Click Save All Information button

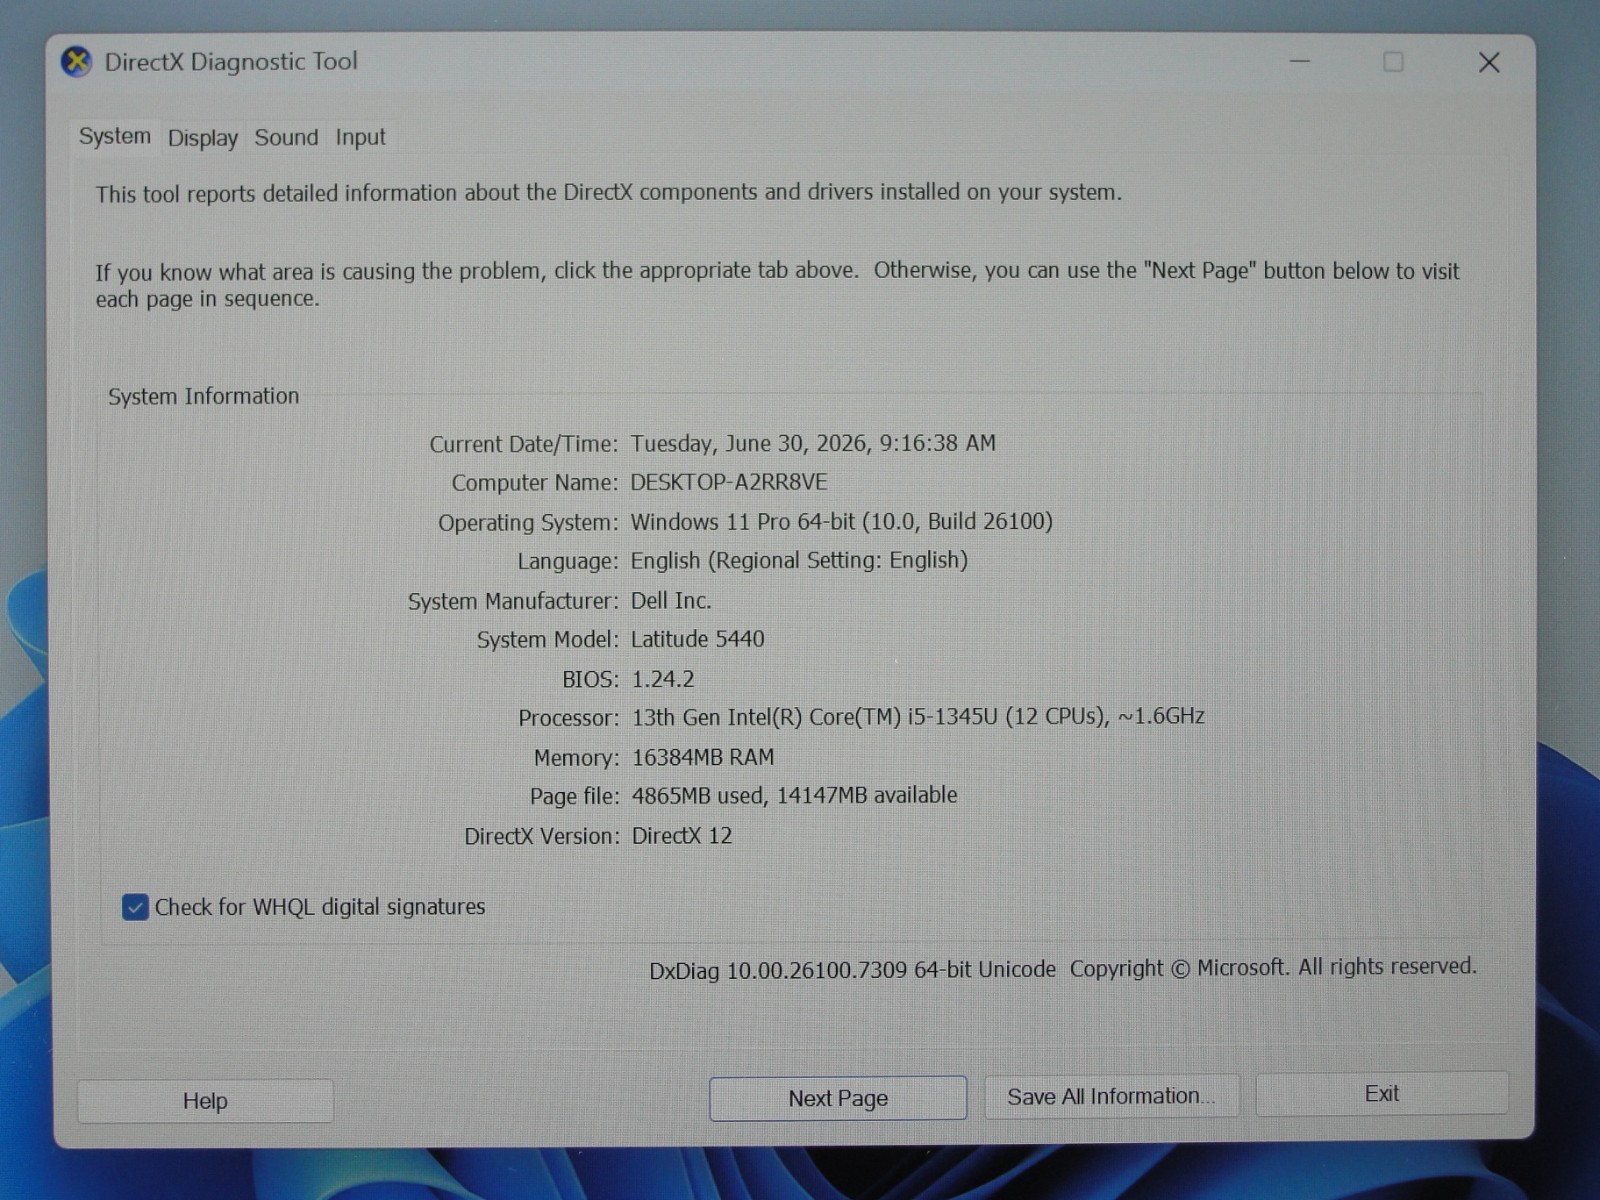[x=1111, y=1096]
